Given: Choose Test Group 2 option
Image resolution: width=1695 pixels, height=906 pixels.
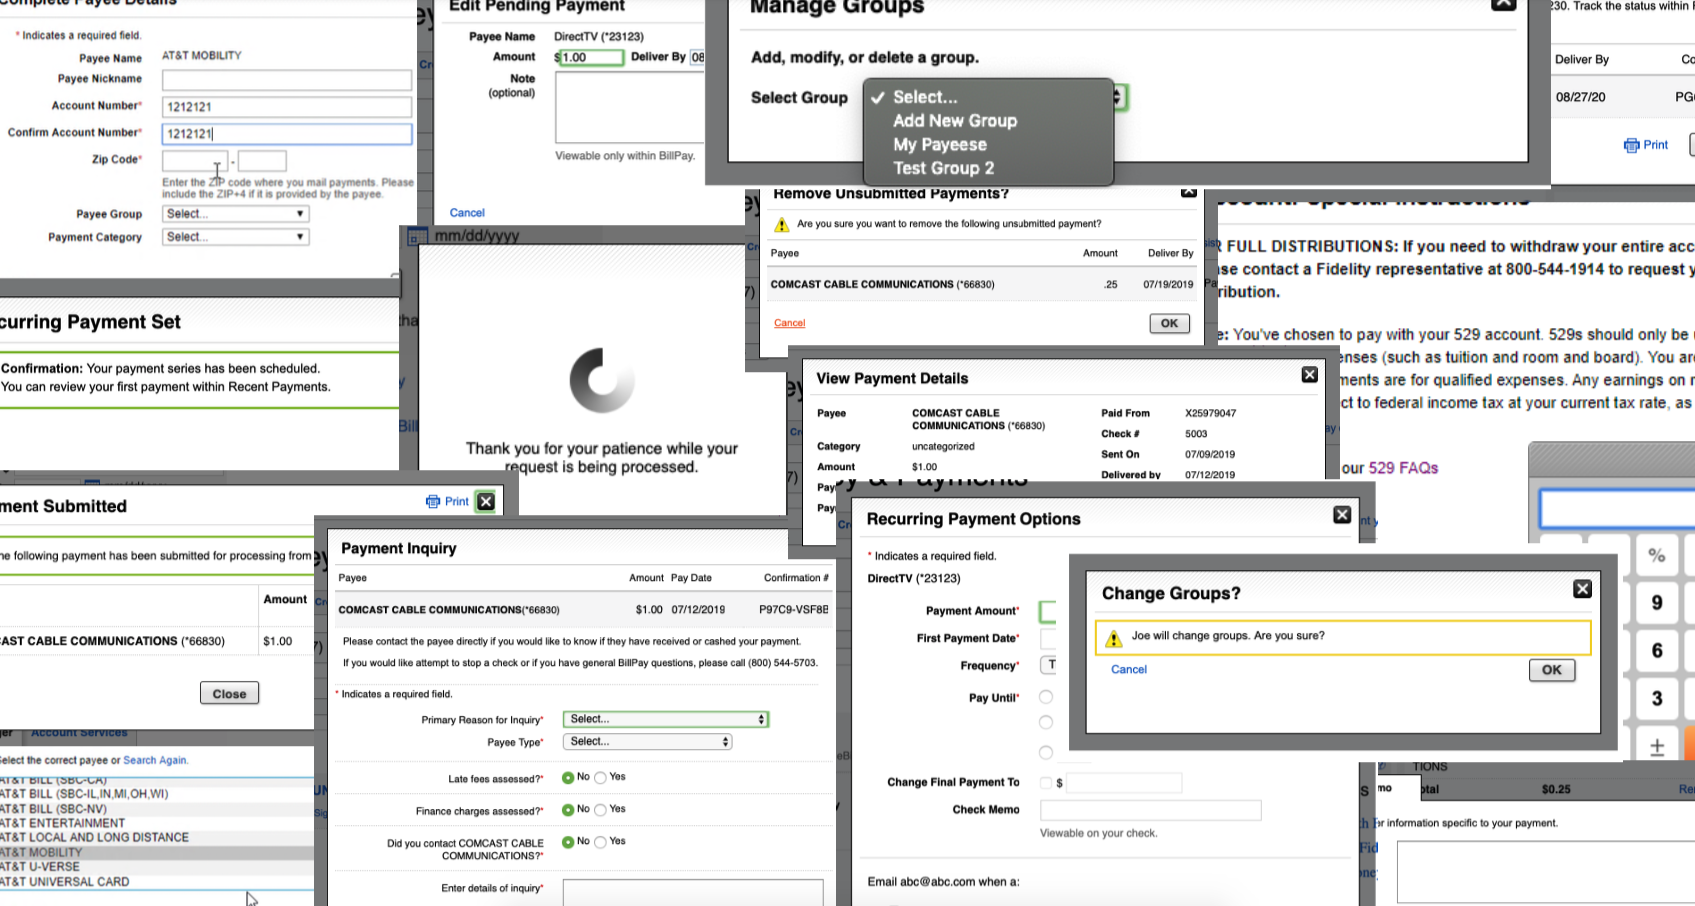Looking at the screenshot, I should click(944, 168).
